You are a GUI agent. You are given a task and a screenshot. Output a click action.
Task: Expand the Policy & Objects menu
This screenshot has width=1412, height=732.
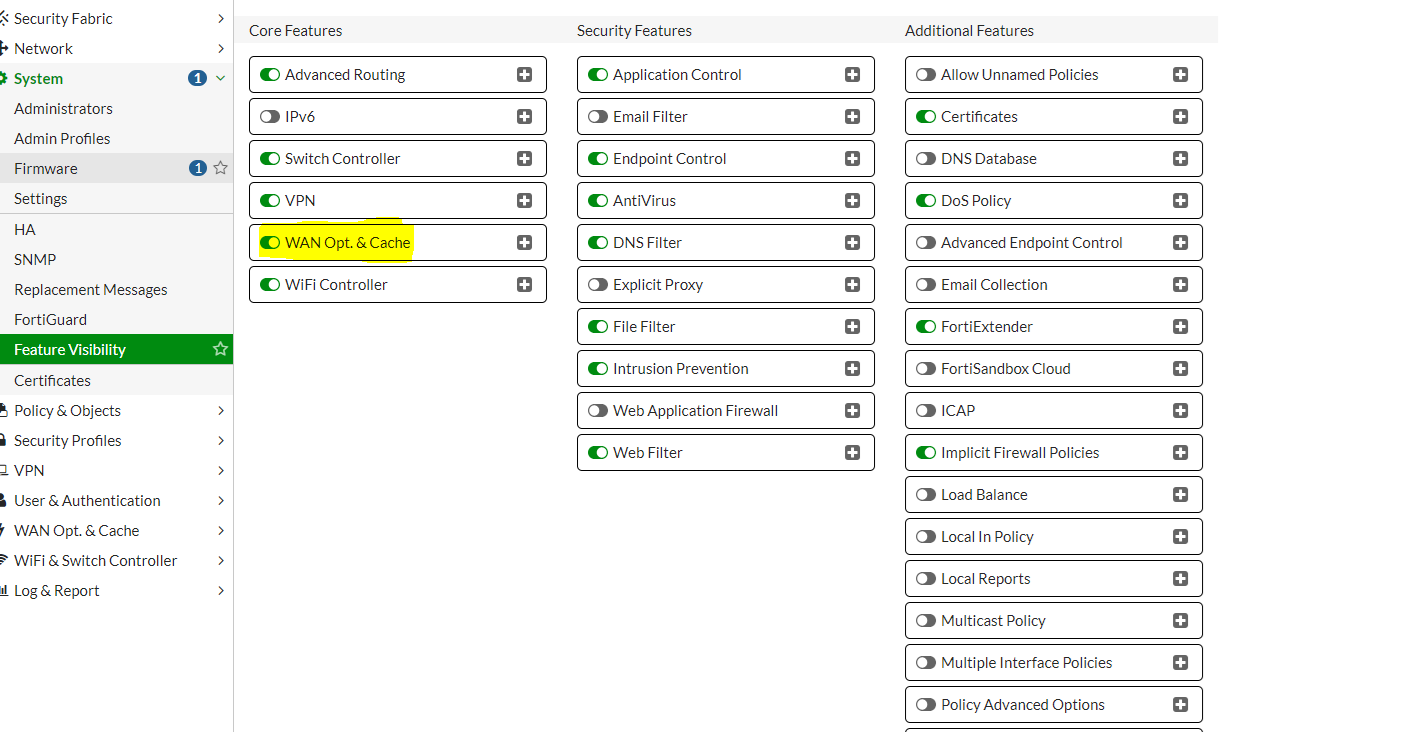click(x=221, y=411)
